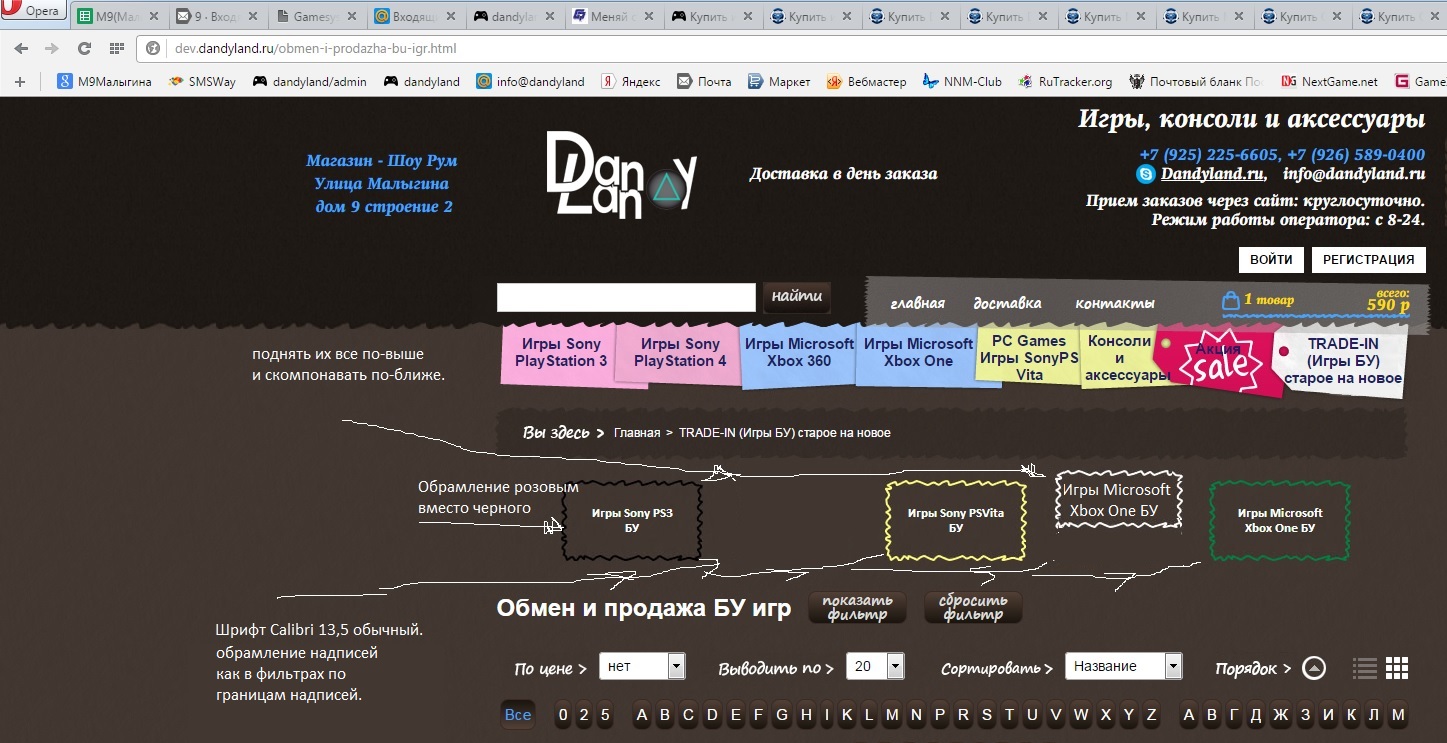
Task: Open the Яндекс bookmark
Action: click(x=629, y=82)
